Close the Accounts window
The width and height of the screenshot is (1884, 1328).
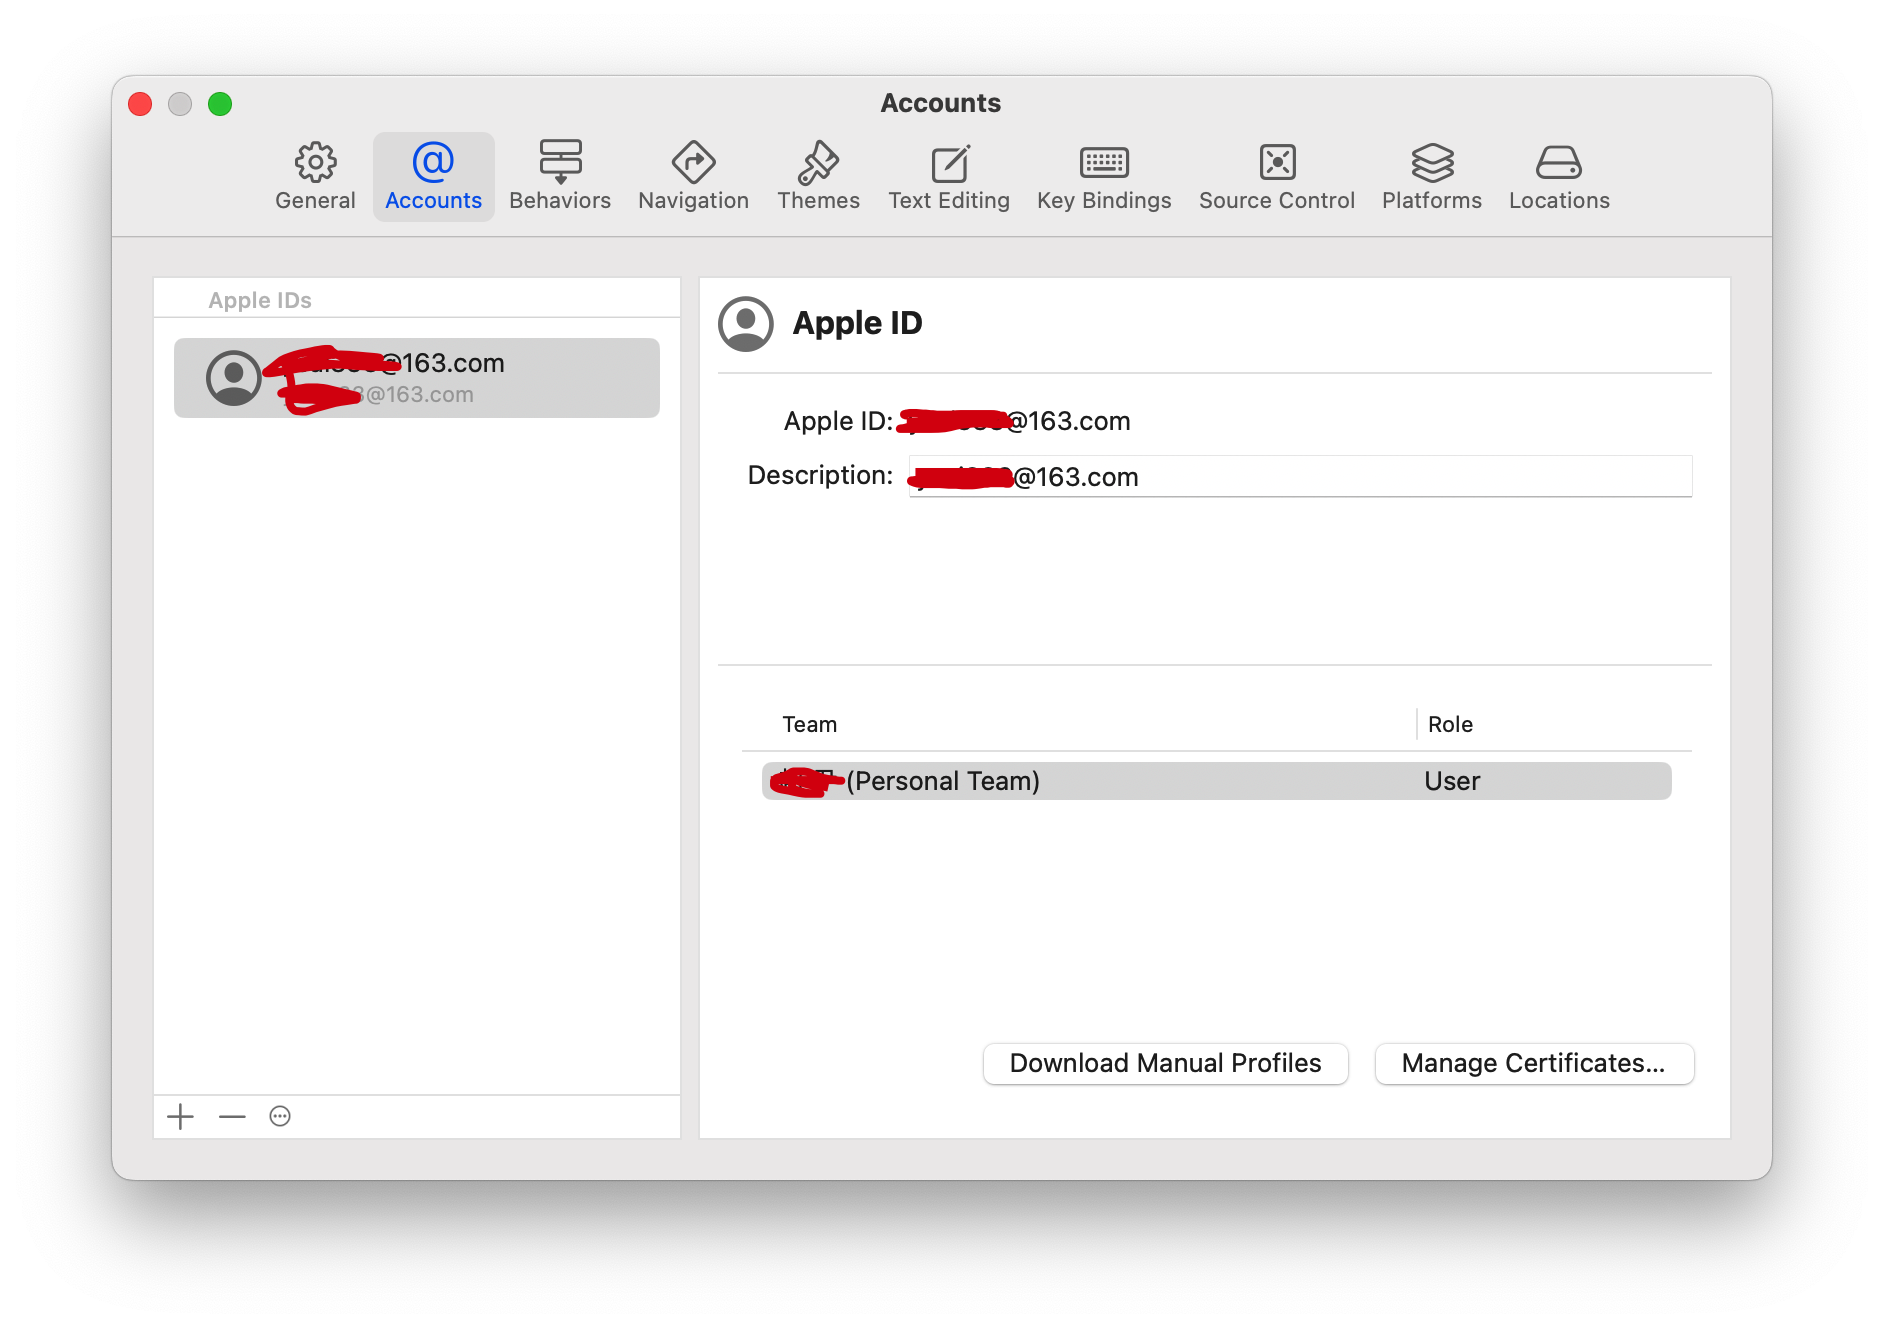click(x=140, y=104)
